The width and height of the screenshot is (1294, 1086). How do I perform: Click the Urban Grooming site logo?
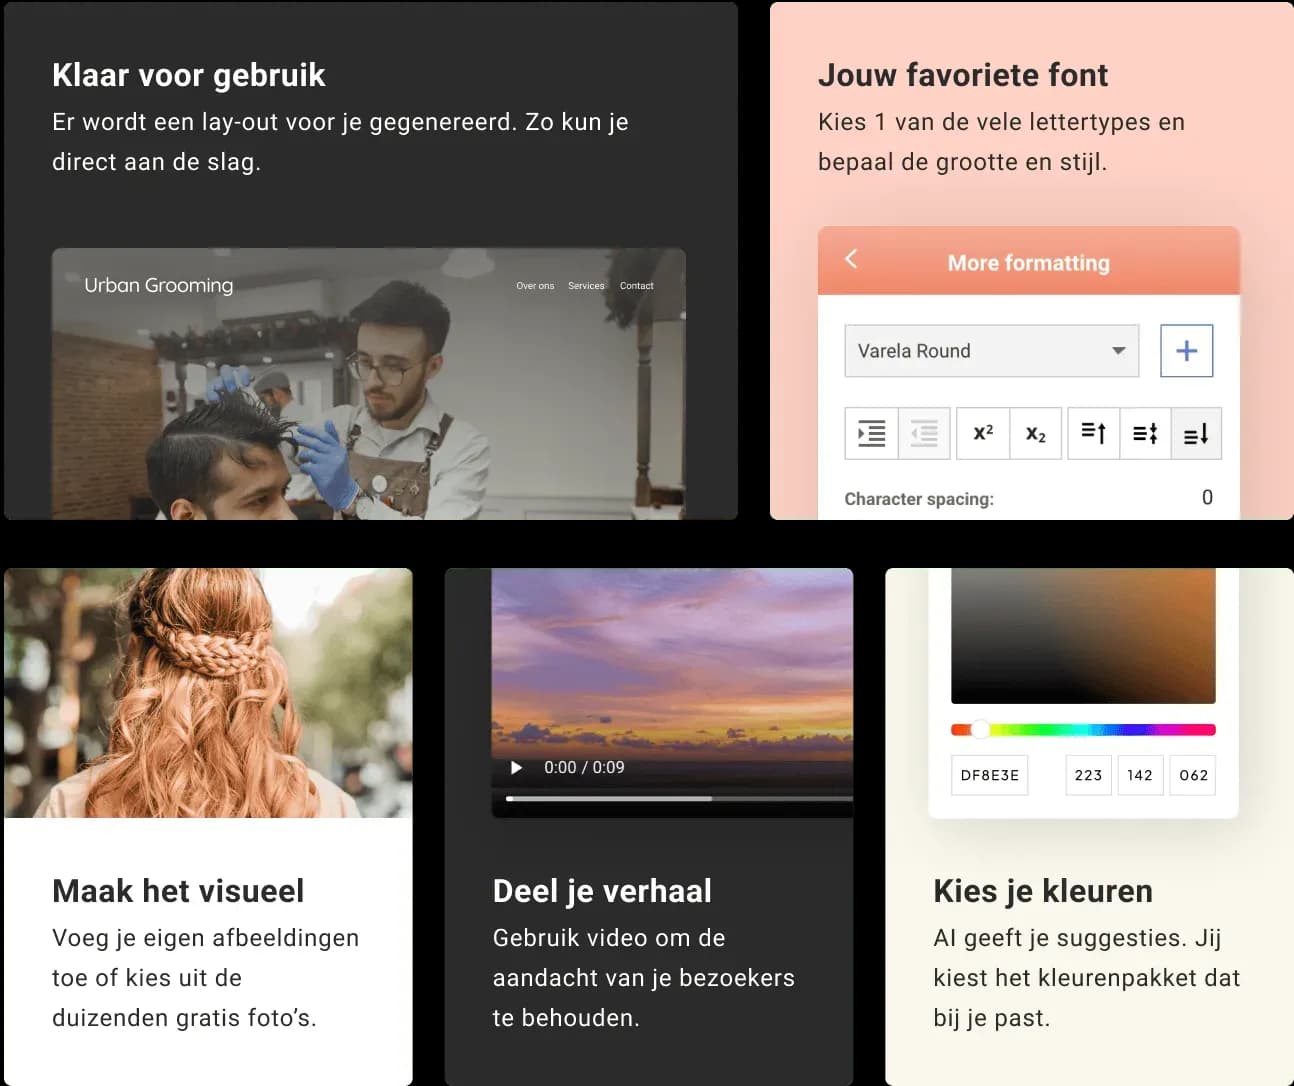pos(158,285)
